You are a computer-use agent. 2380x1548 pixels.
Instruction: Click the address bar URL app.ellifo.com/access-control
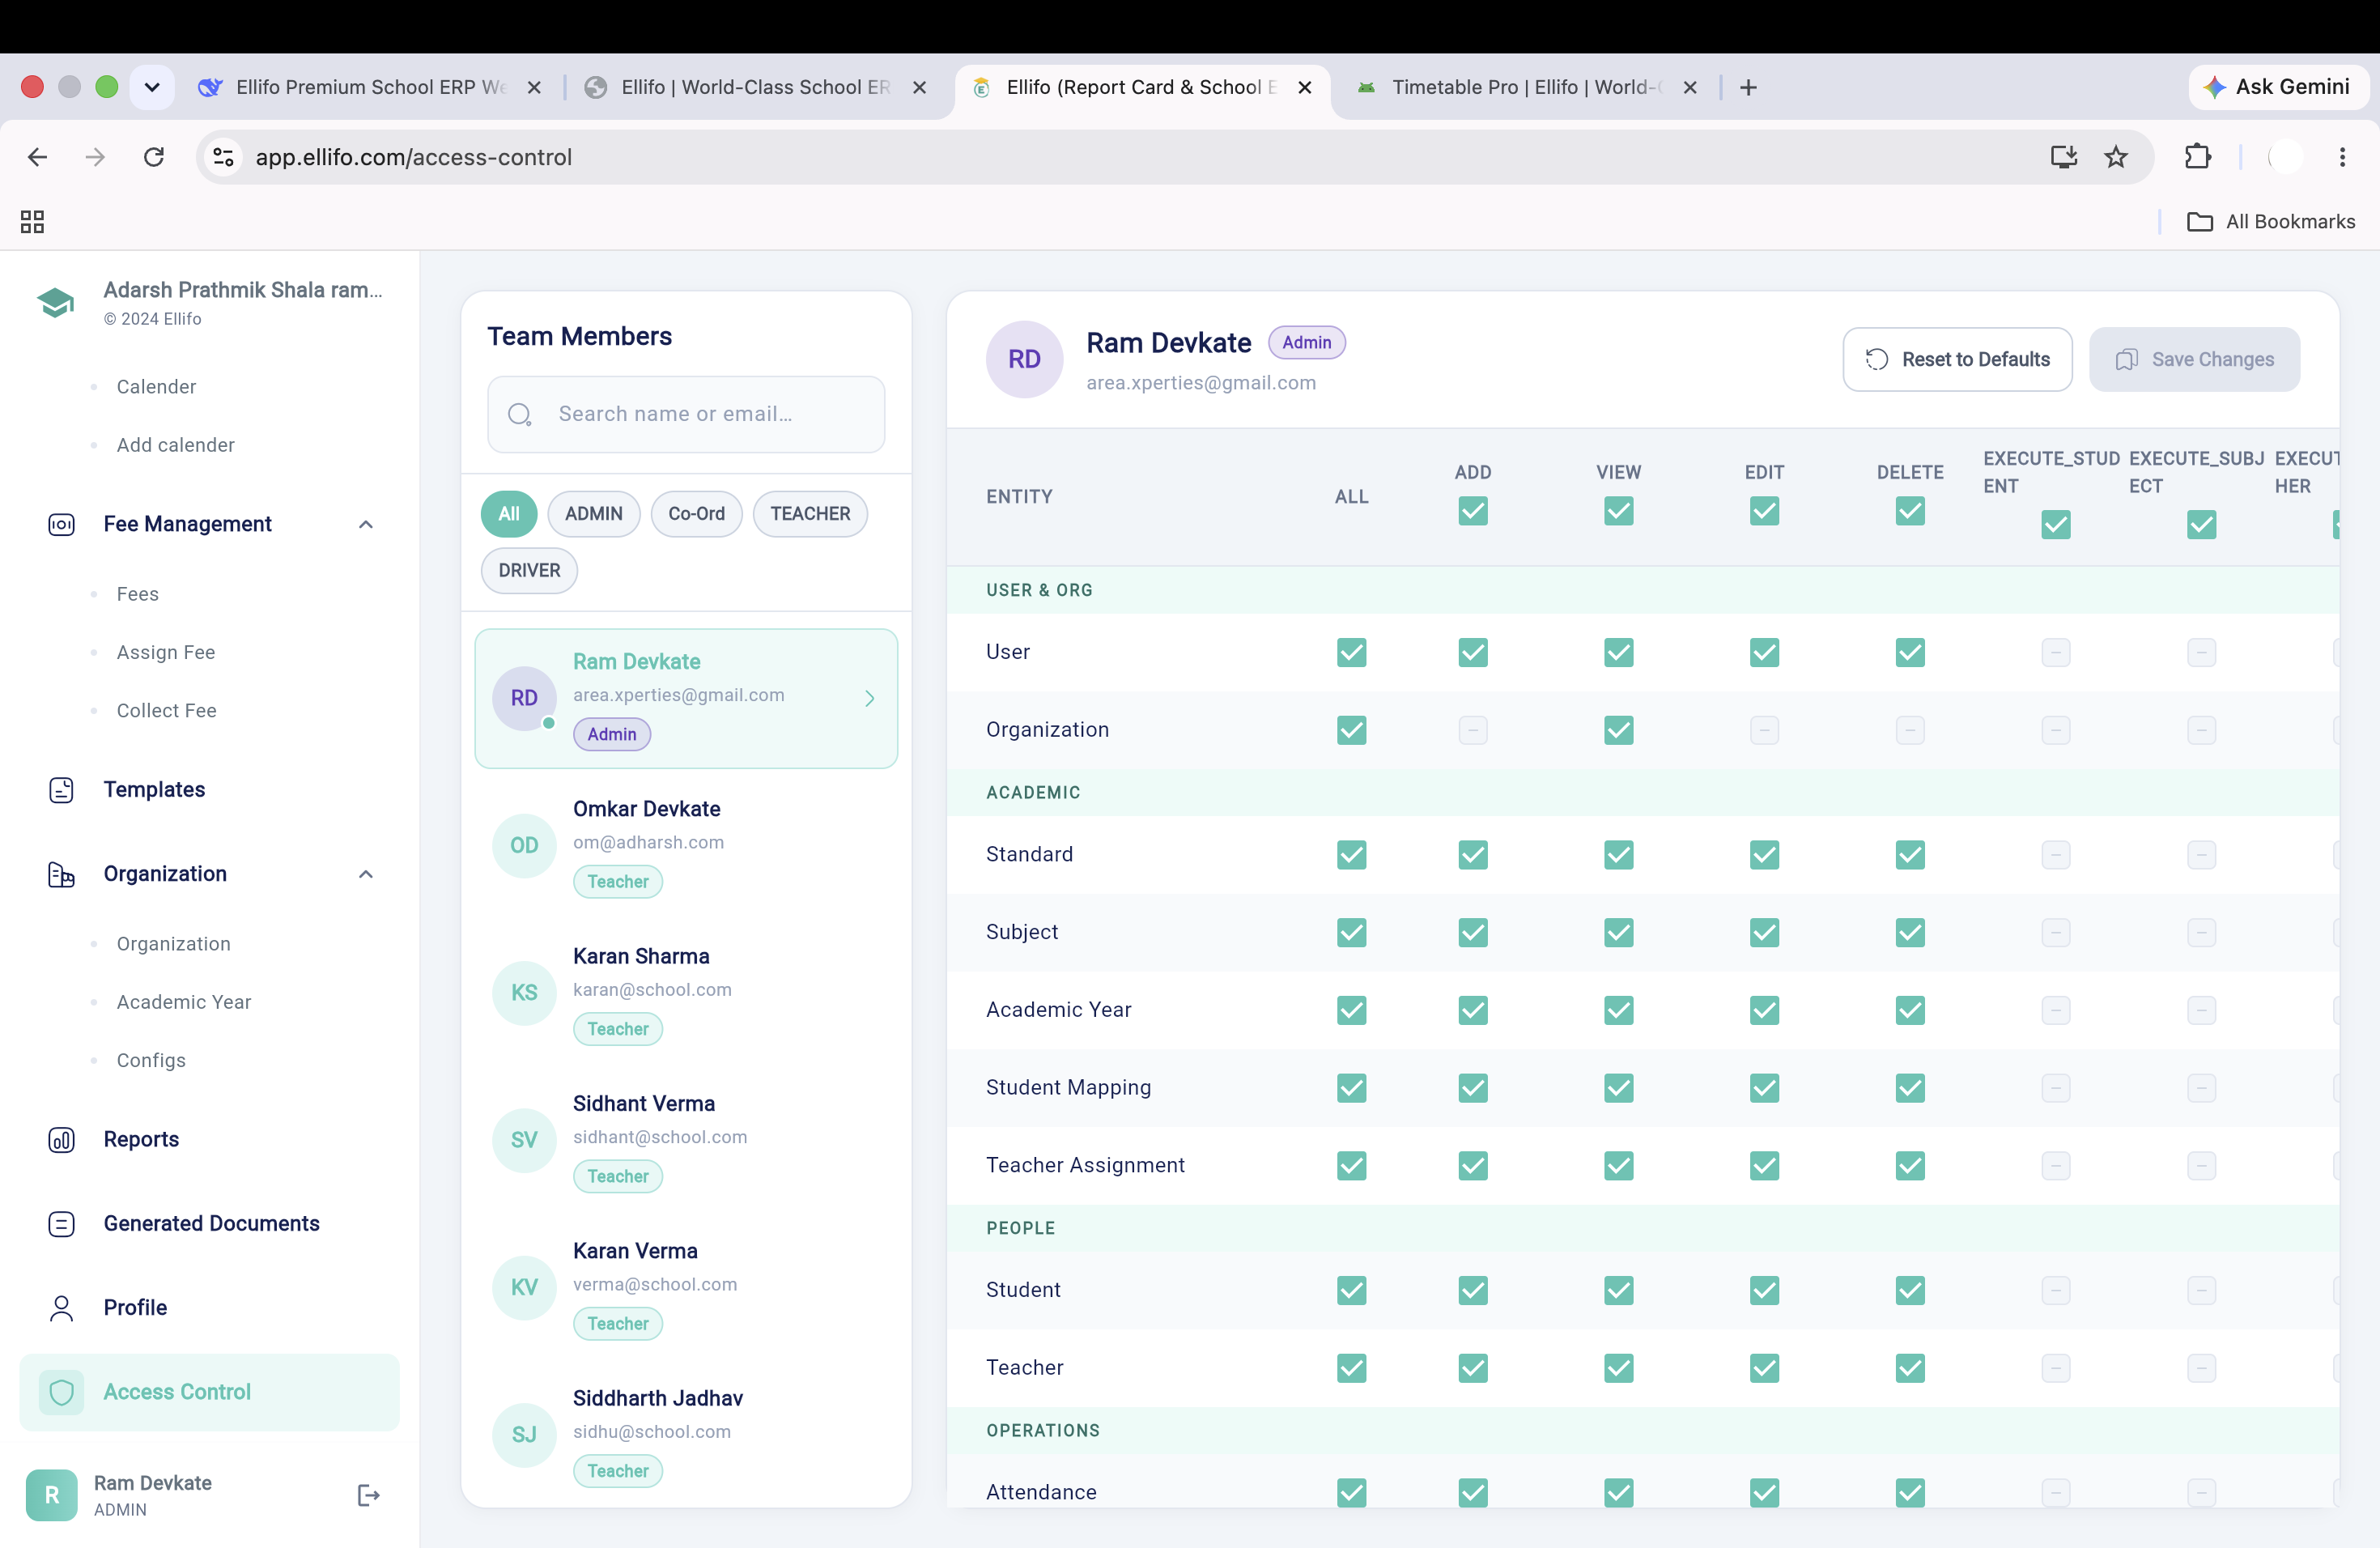[x=413, y=157]
